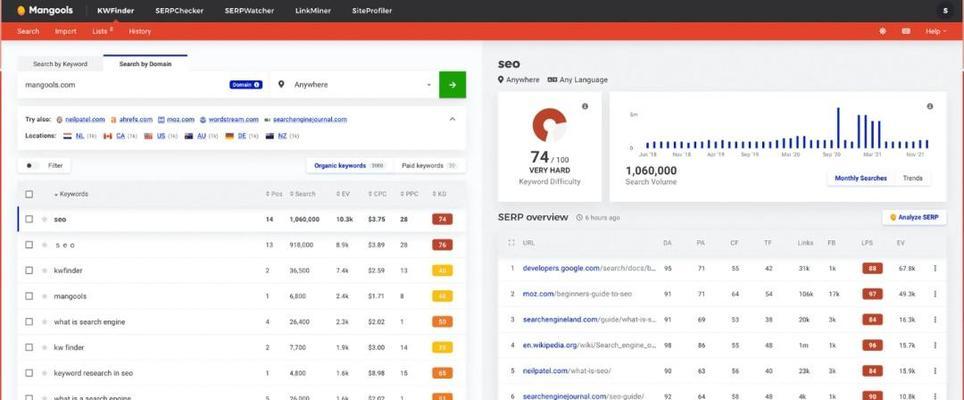Viewport: 964px width, 400px height.
Task: Star the mangools keyword
Action: tap(44, 296)
